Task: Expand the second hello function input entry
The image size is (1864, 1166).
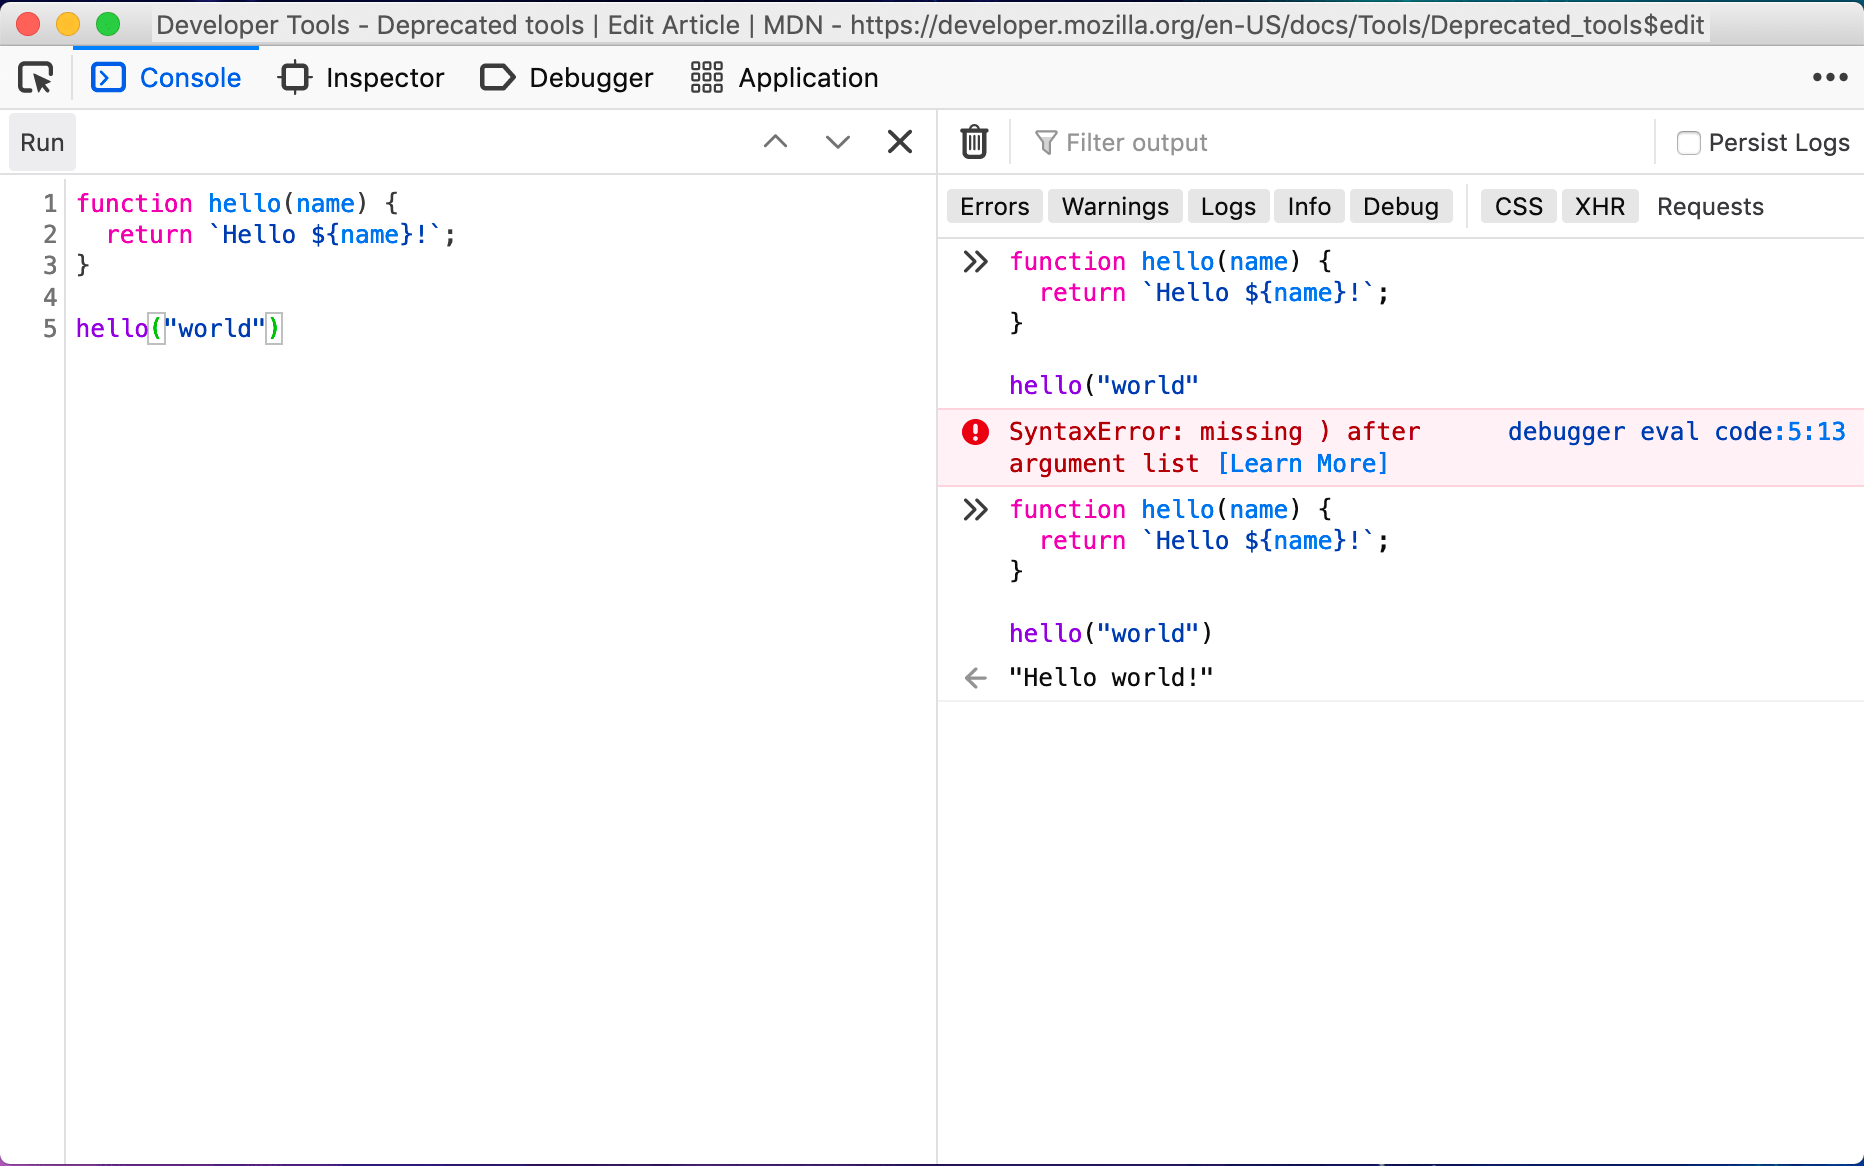Action: [x=975, y=509]
